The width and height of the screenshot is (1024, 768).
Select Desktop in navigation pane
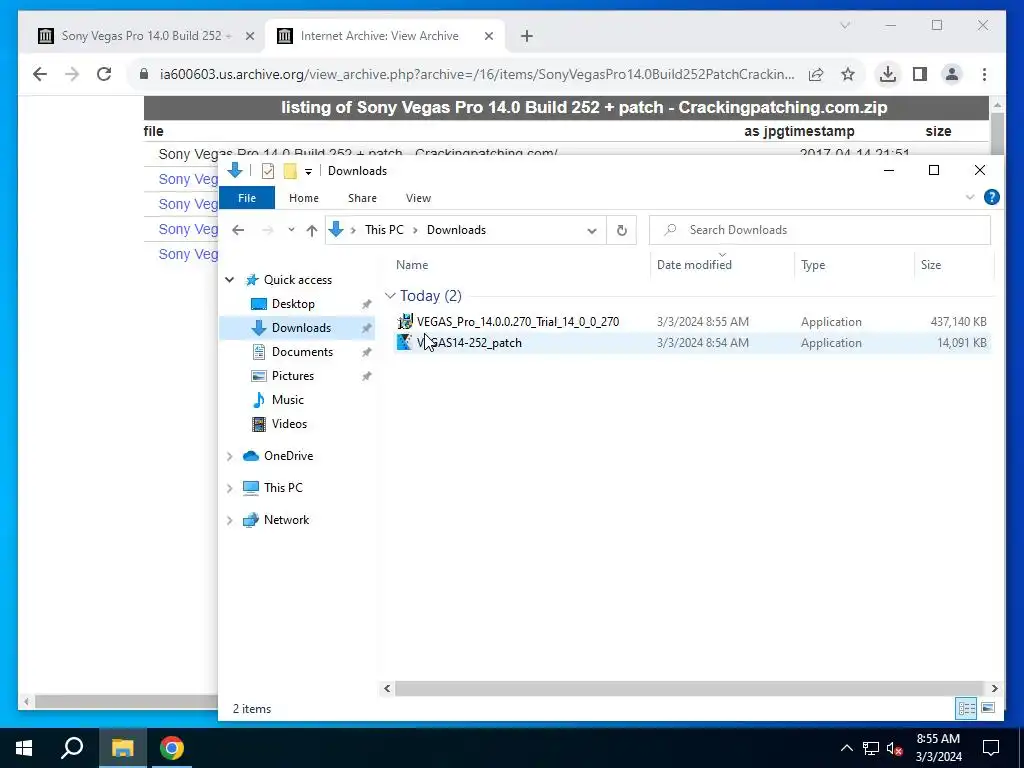point(293,304)
